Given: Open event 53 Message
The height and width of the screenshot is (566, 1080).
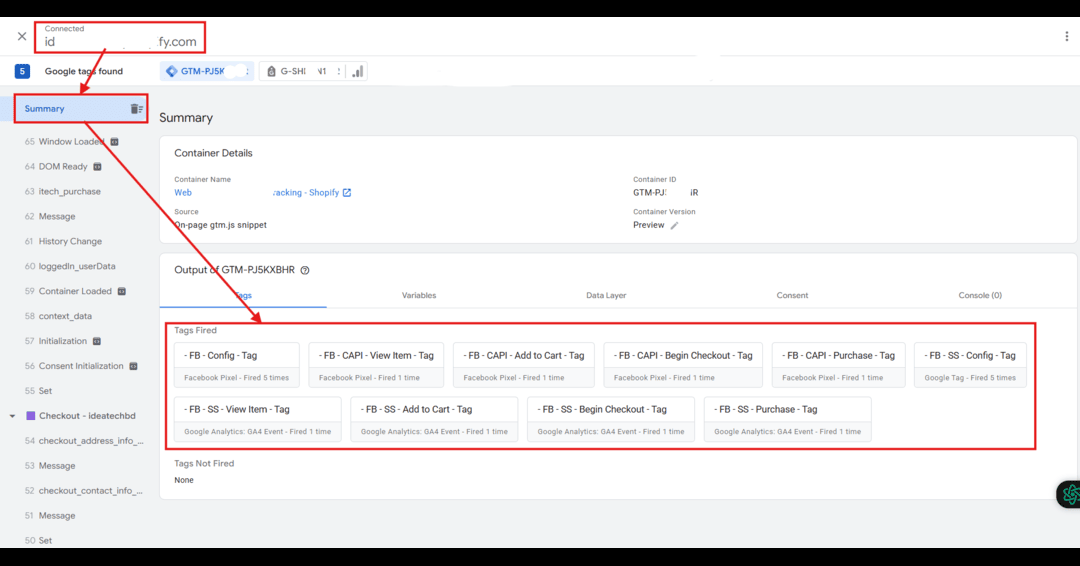Looking at the screenshot, I should (50, 465).
